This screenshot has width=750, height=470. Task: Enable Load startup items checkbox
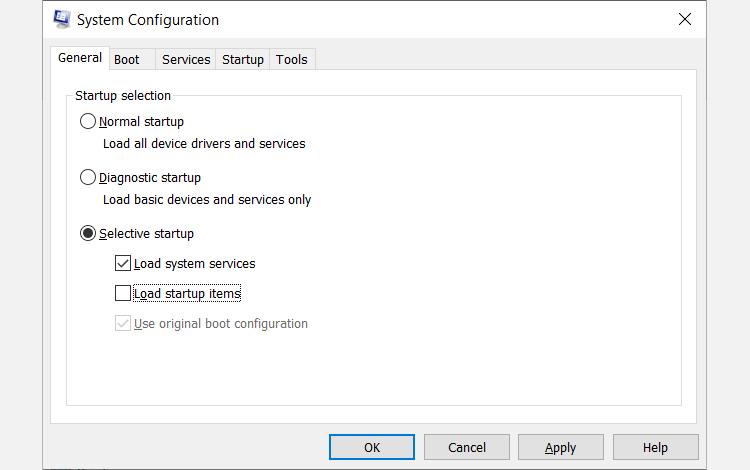(x=123, y=293)
